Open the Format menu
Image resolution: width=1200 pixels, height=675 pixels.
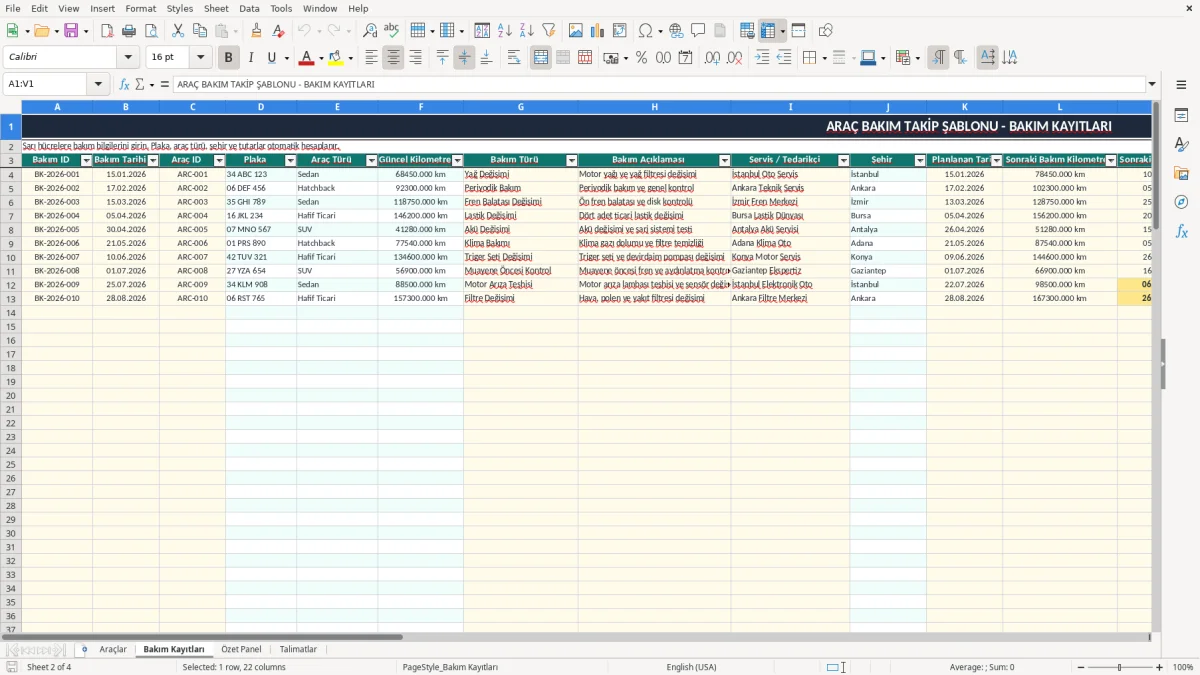[x=140, y=8]
